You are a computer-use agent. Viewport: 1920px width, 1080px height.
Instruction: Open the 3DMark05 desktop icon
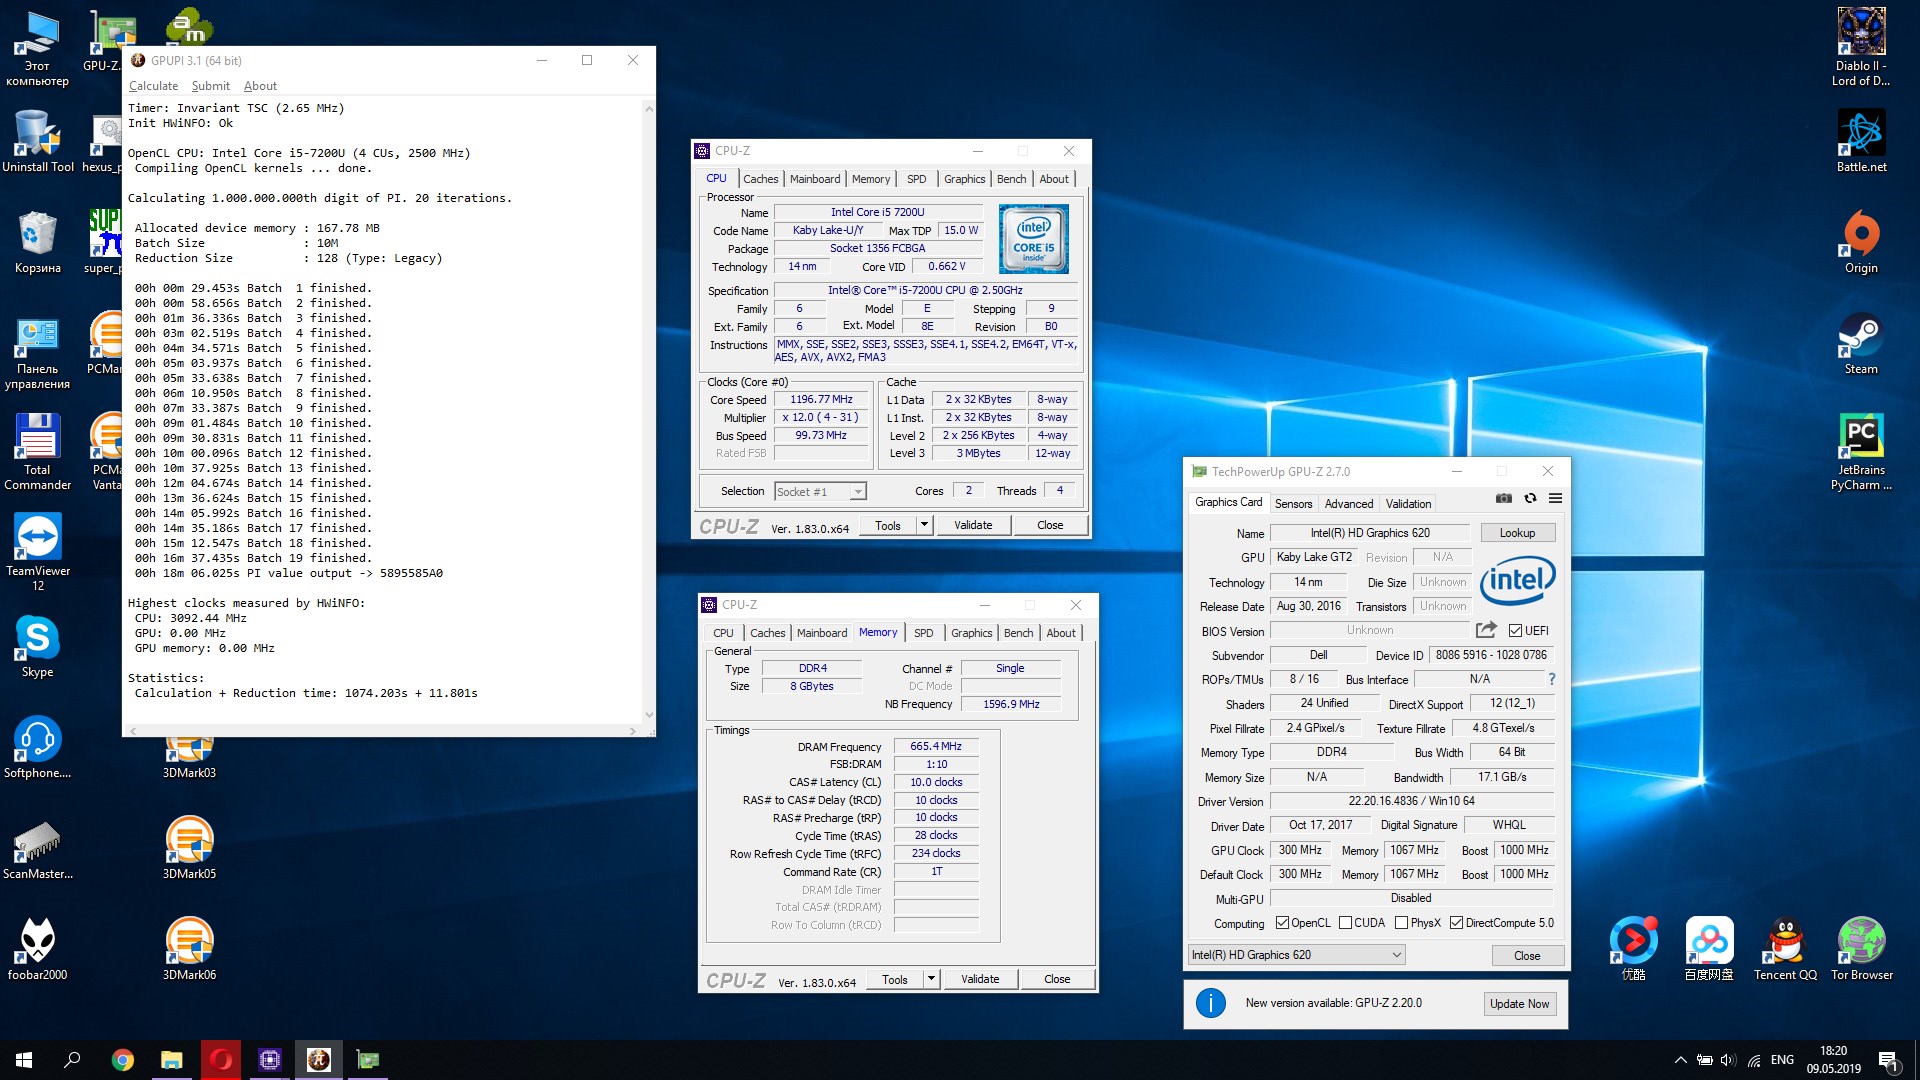click(189, 848)
